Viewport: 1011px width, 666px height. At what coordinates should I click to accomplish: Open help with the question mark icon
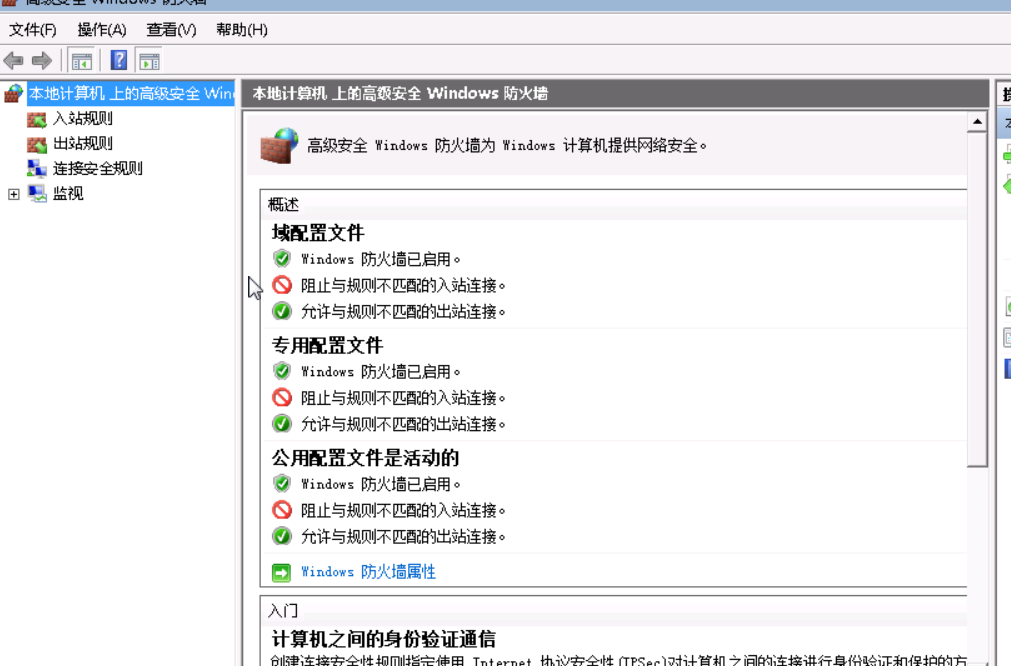(119, 61)
